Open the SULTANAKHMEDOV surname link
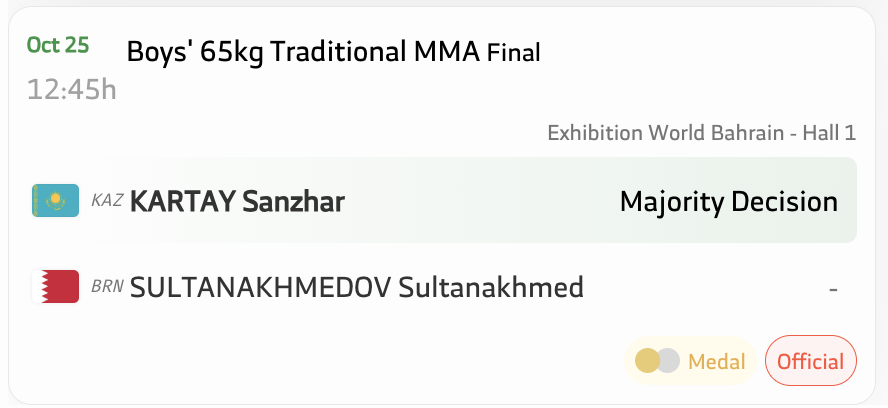 point(261,289)
